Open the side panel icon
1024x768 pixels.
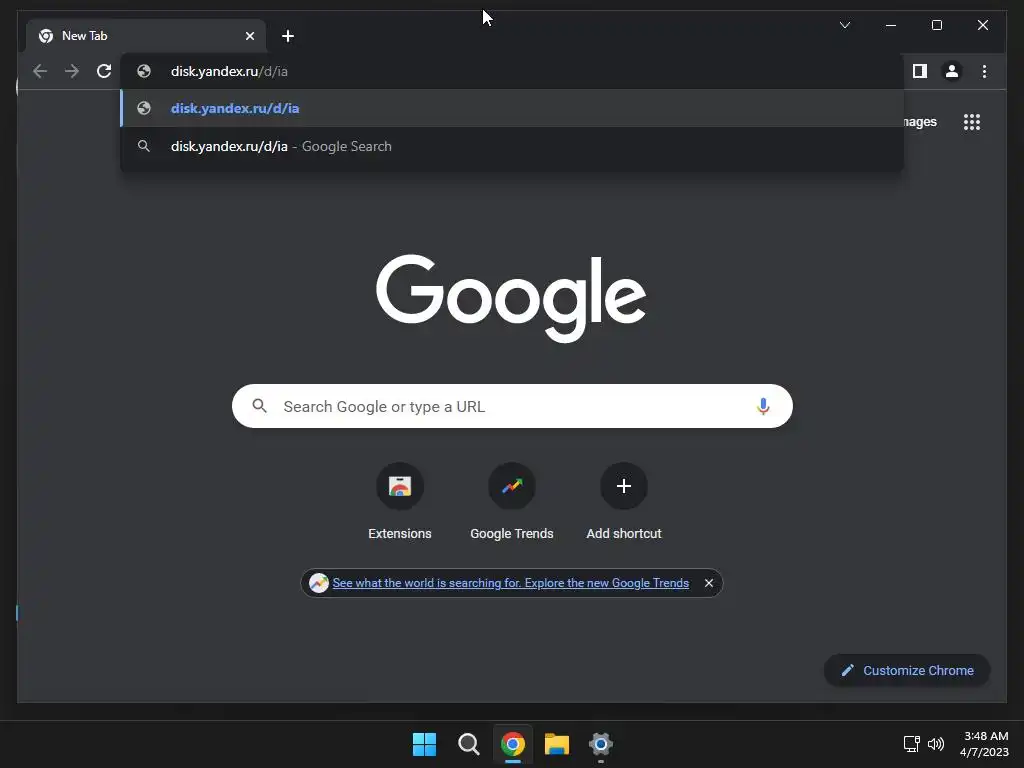(x=920, y=71)
